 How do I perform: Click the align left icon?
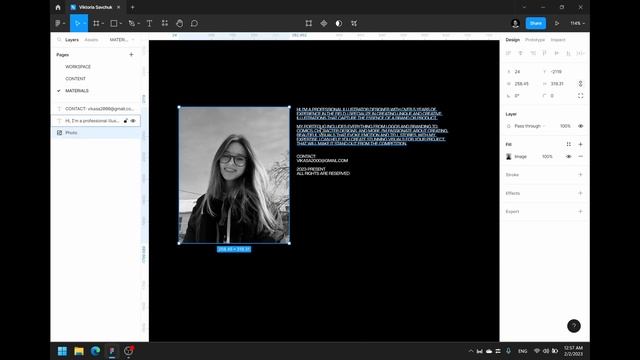(508, 53)
